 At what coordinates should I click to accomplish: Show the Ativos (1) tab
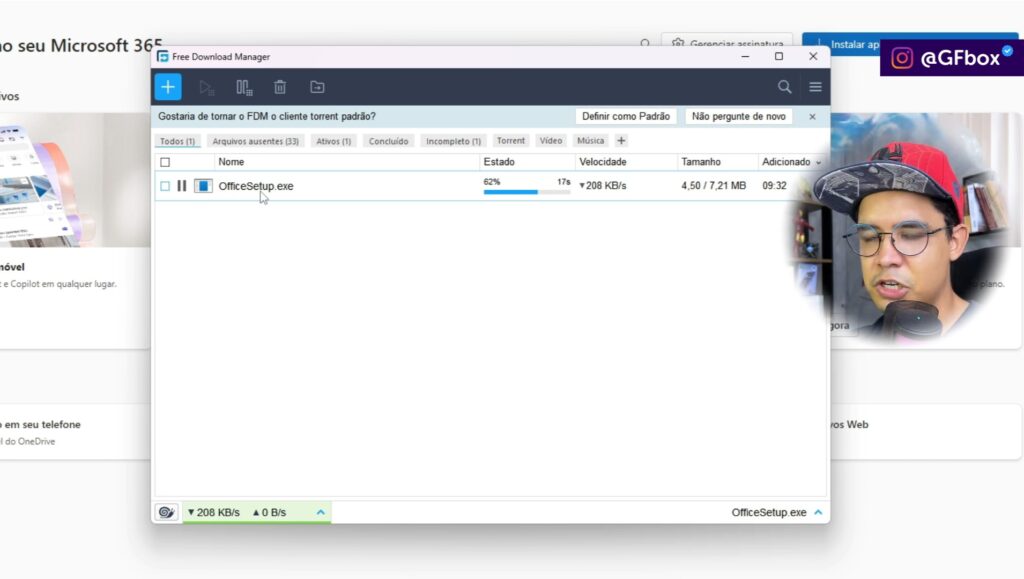pos(334,141)
